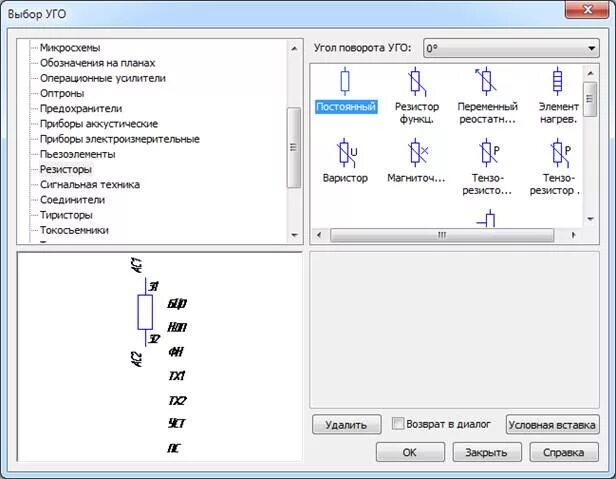The height and width of the screenshot is (479, 616).
Task: Select Операционные усилители category
Action: (103, 78)
